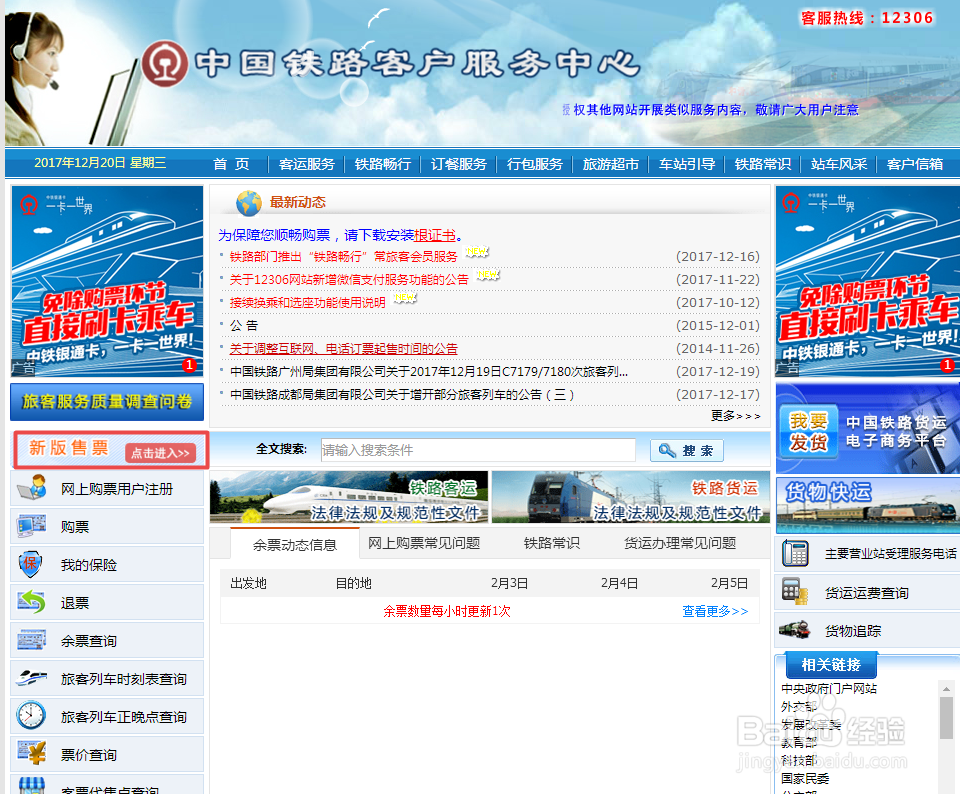Click the user registration person icon
960x794 pixels.
[32, 488]
